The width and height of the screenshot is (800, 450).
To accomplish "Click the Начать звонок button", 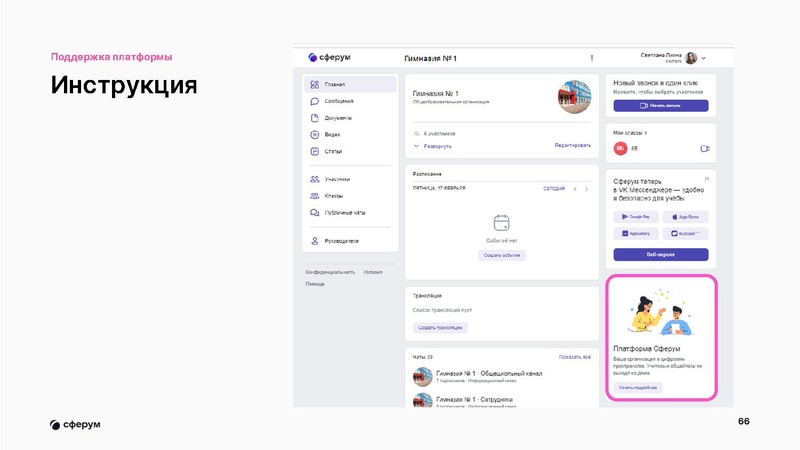I will (x=660, y=105).
